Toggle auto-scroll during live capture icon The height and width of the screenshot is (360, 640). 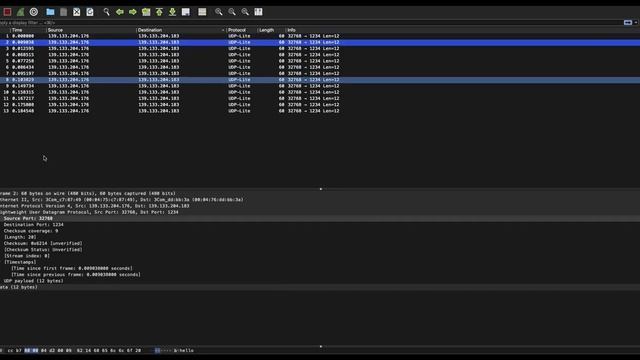tap(186, 12)
